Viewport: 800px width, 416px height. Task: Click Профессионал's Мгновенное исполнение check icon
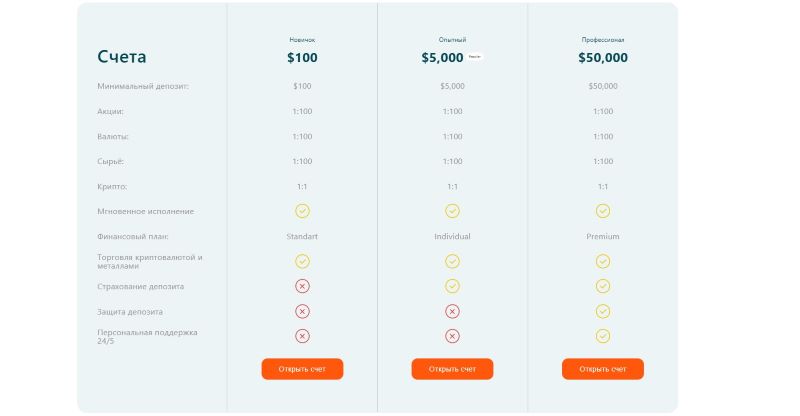coord(603,211)
